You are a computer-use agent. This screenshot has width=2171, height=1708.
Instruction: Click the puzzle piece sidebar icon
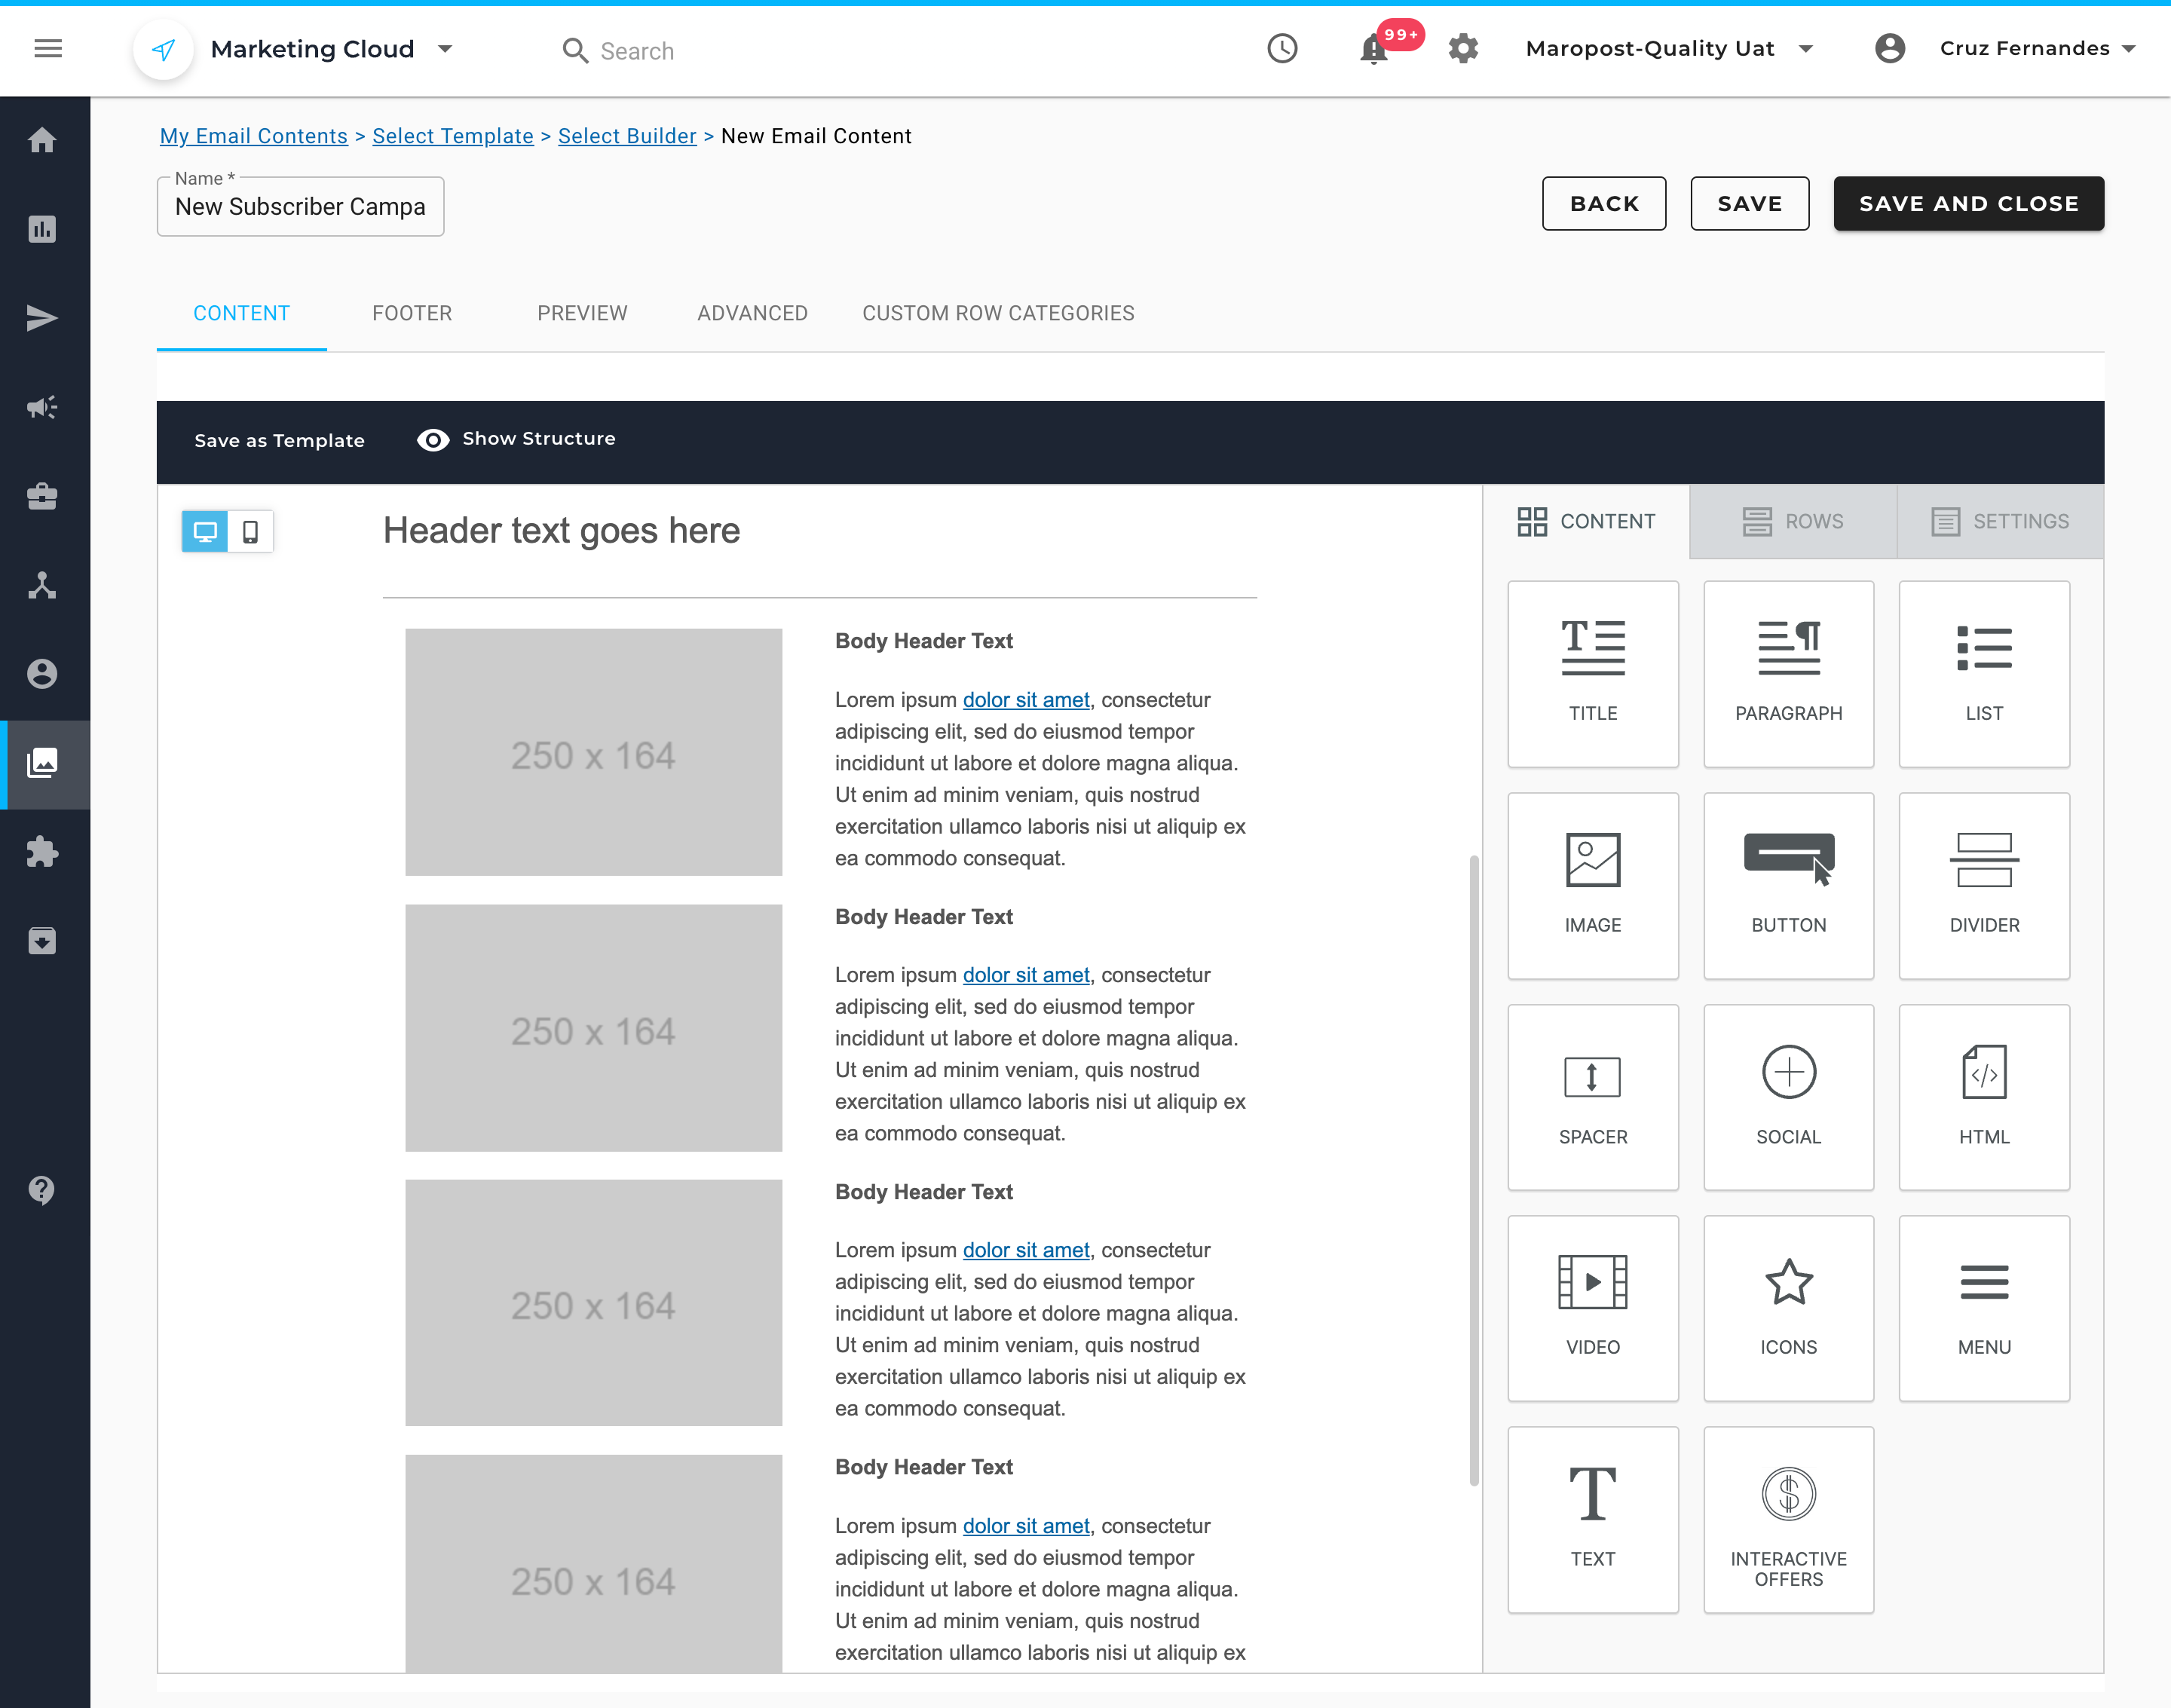42,852
